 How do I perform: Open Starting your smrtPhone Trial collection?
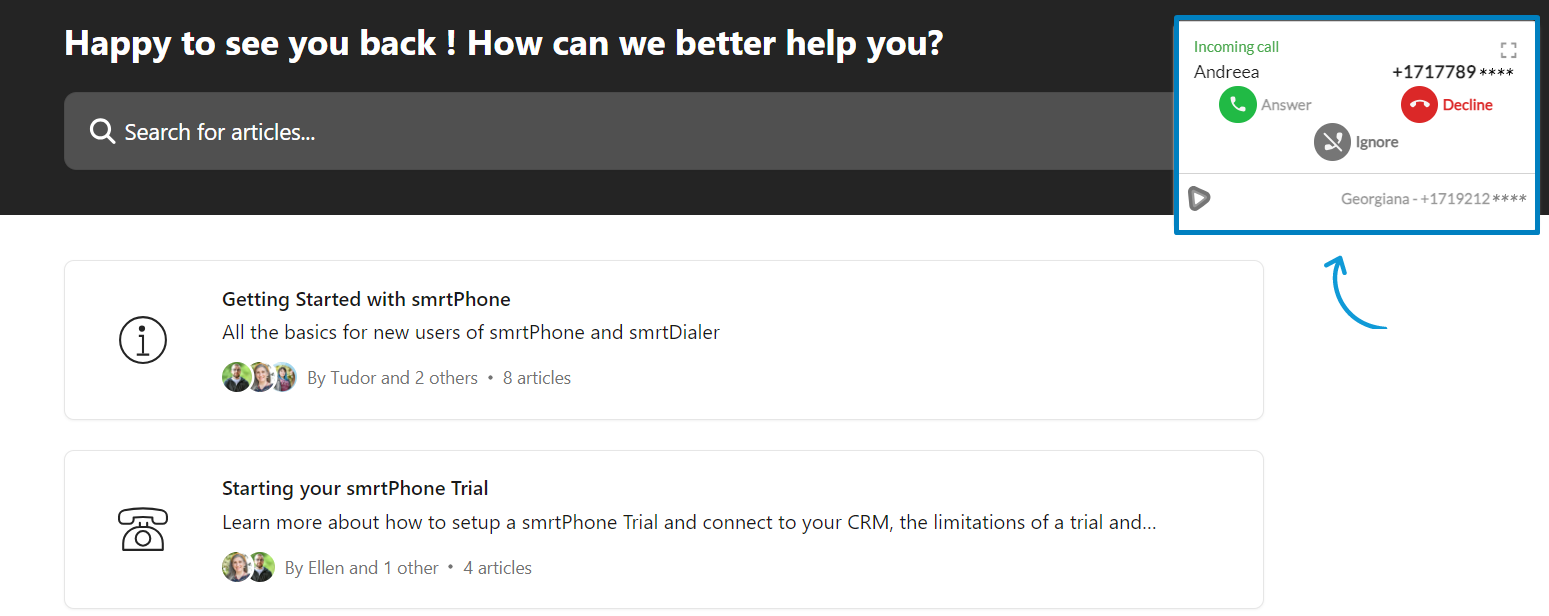pyautogui.click(x=355, y=489)
